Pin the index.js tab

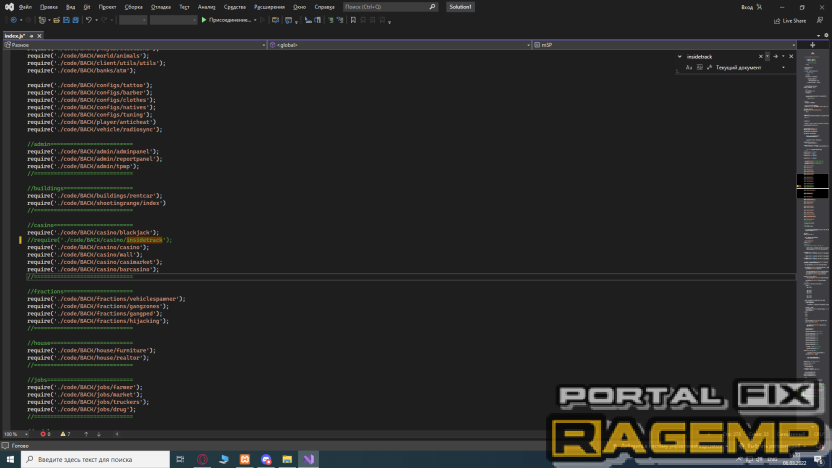31,36
